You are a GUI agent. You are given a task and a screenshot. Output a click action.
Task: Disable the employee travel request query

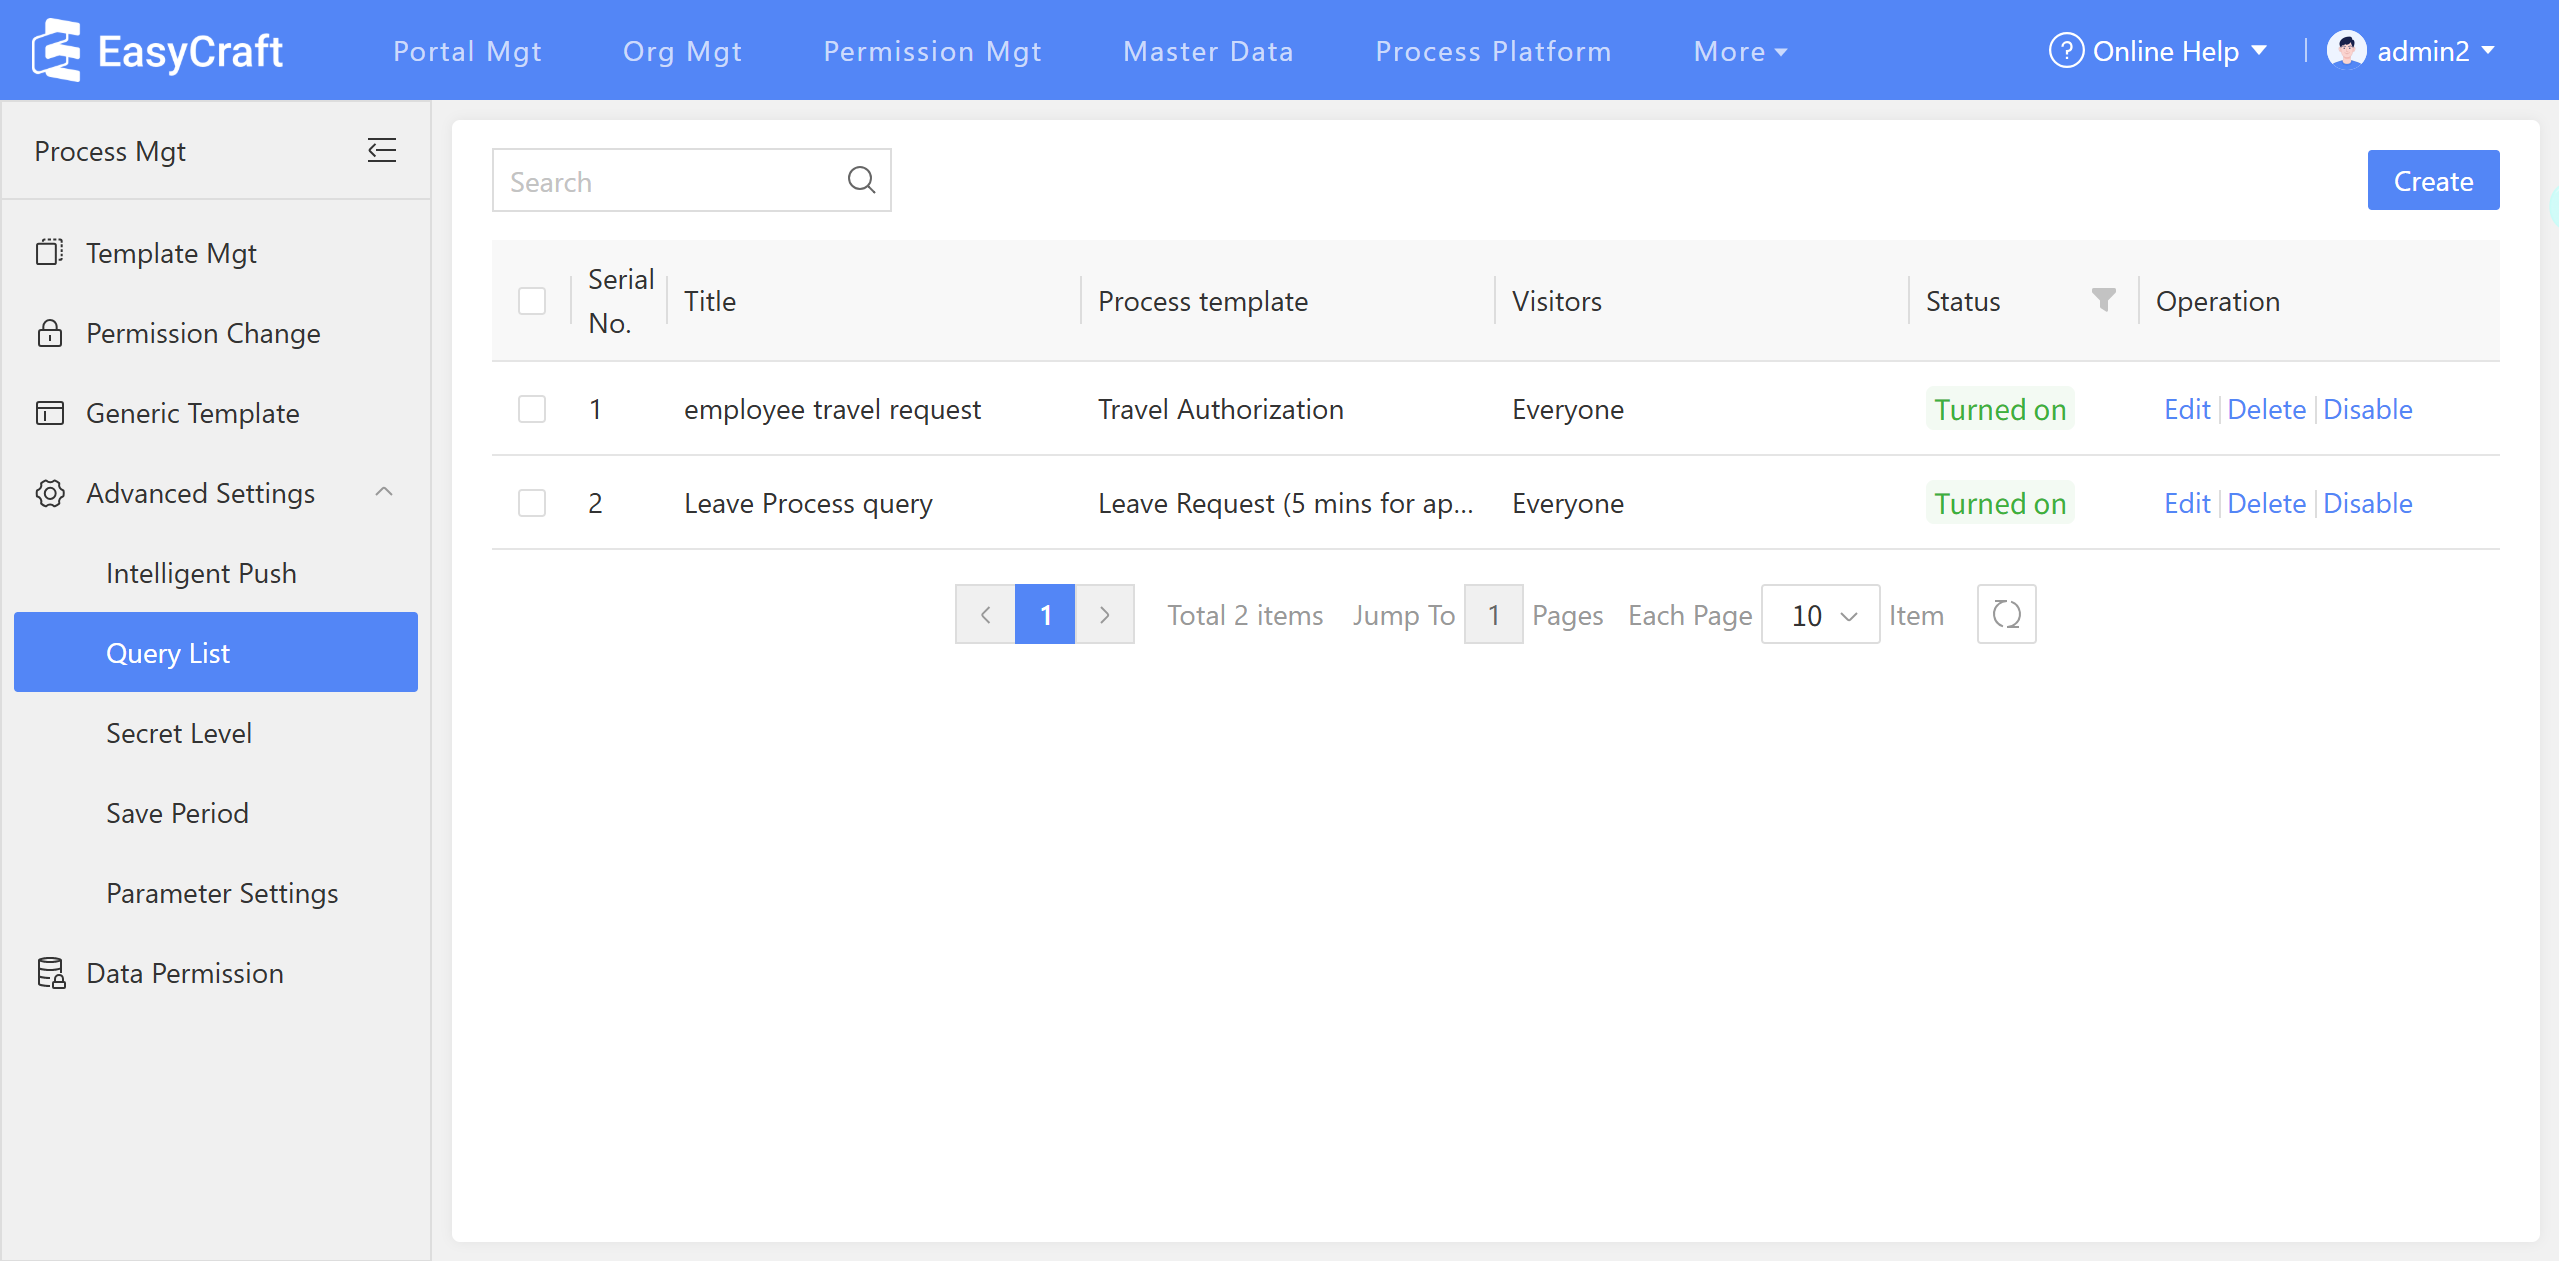(x=2367, y=409)
